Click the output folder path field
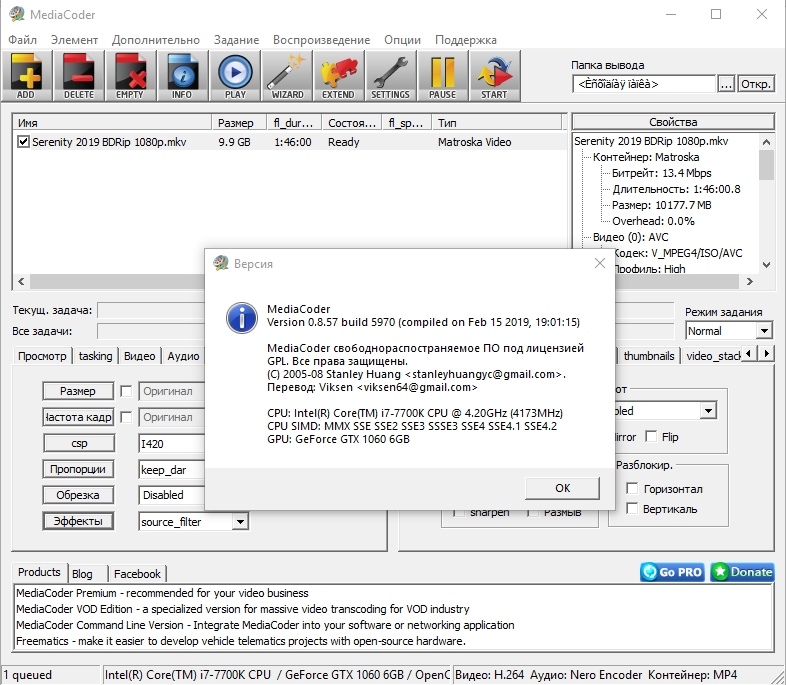Image resolution: width=786 pixels, height=685 pixels. (644, 84)
